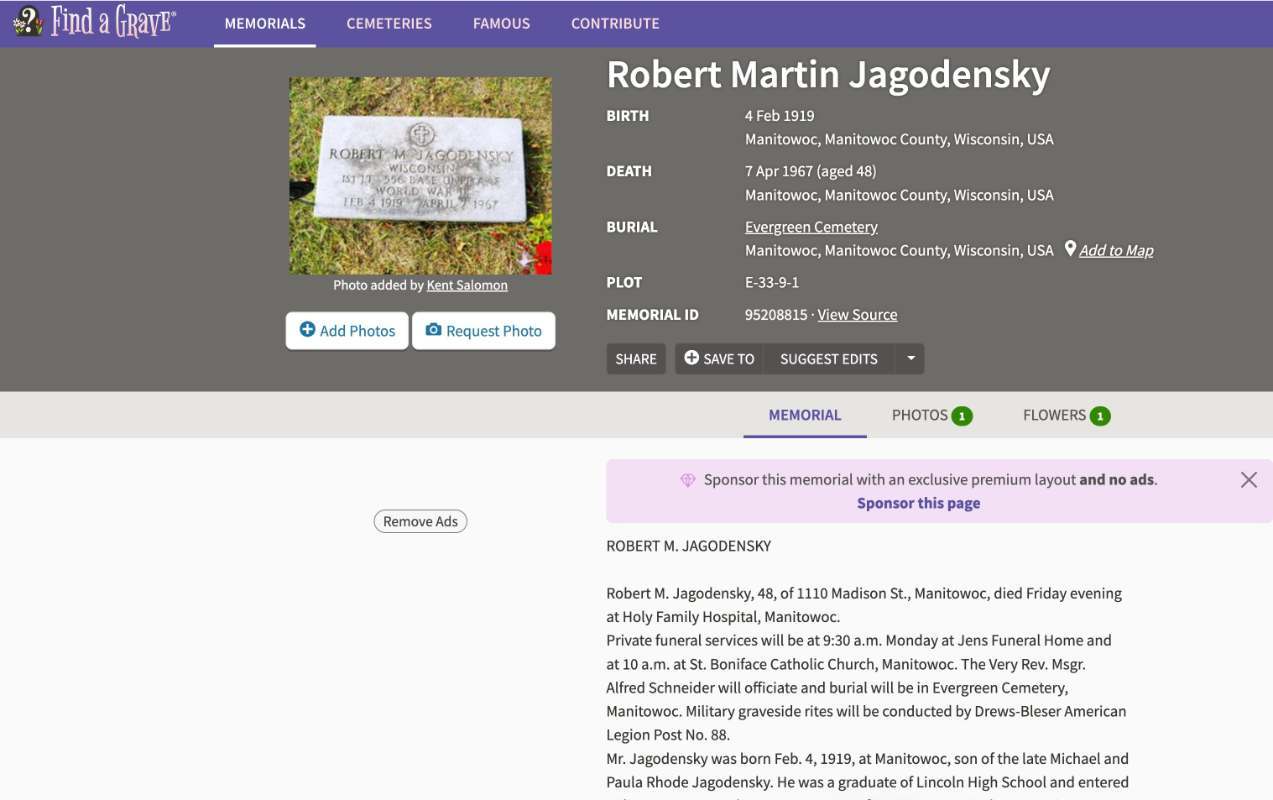Click the Save To button
The width and height of the screenshot is (1273, 800).
pos(719,359)
